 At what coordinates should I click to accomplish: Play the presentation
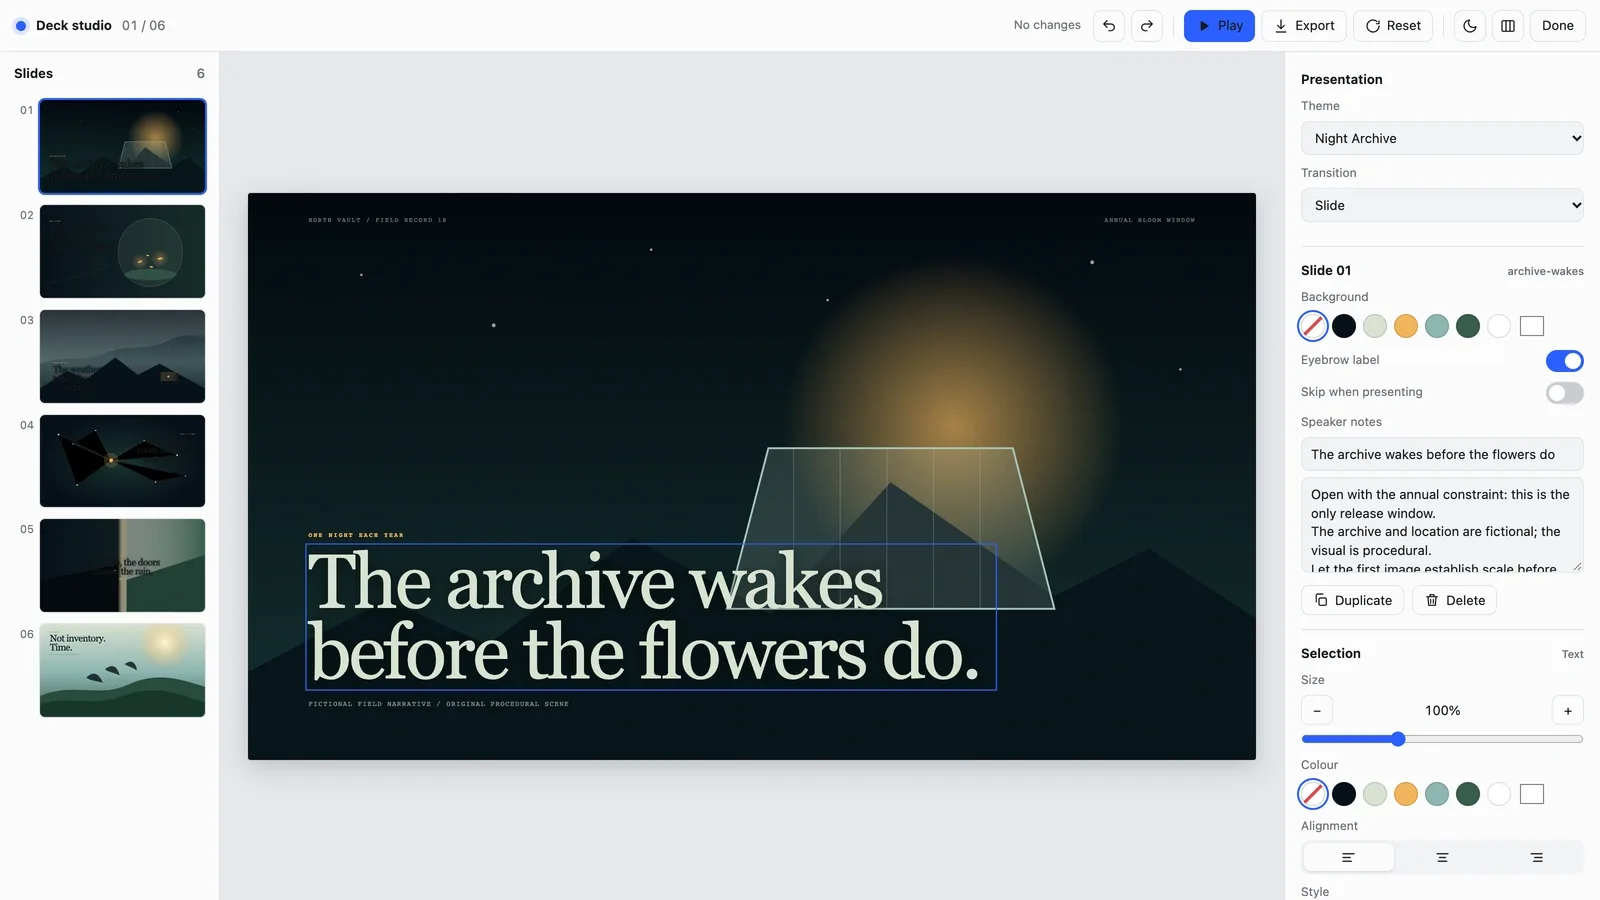click(1219, 26)
